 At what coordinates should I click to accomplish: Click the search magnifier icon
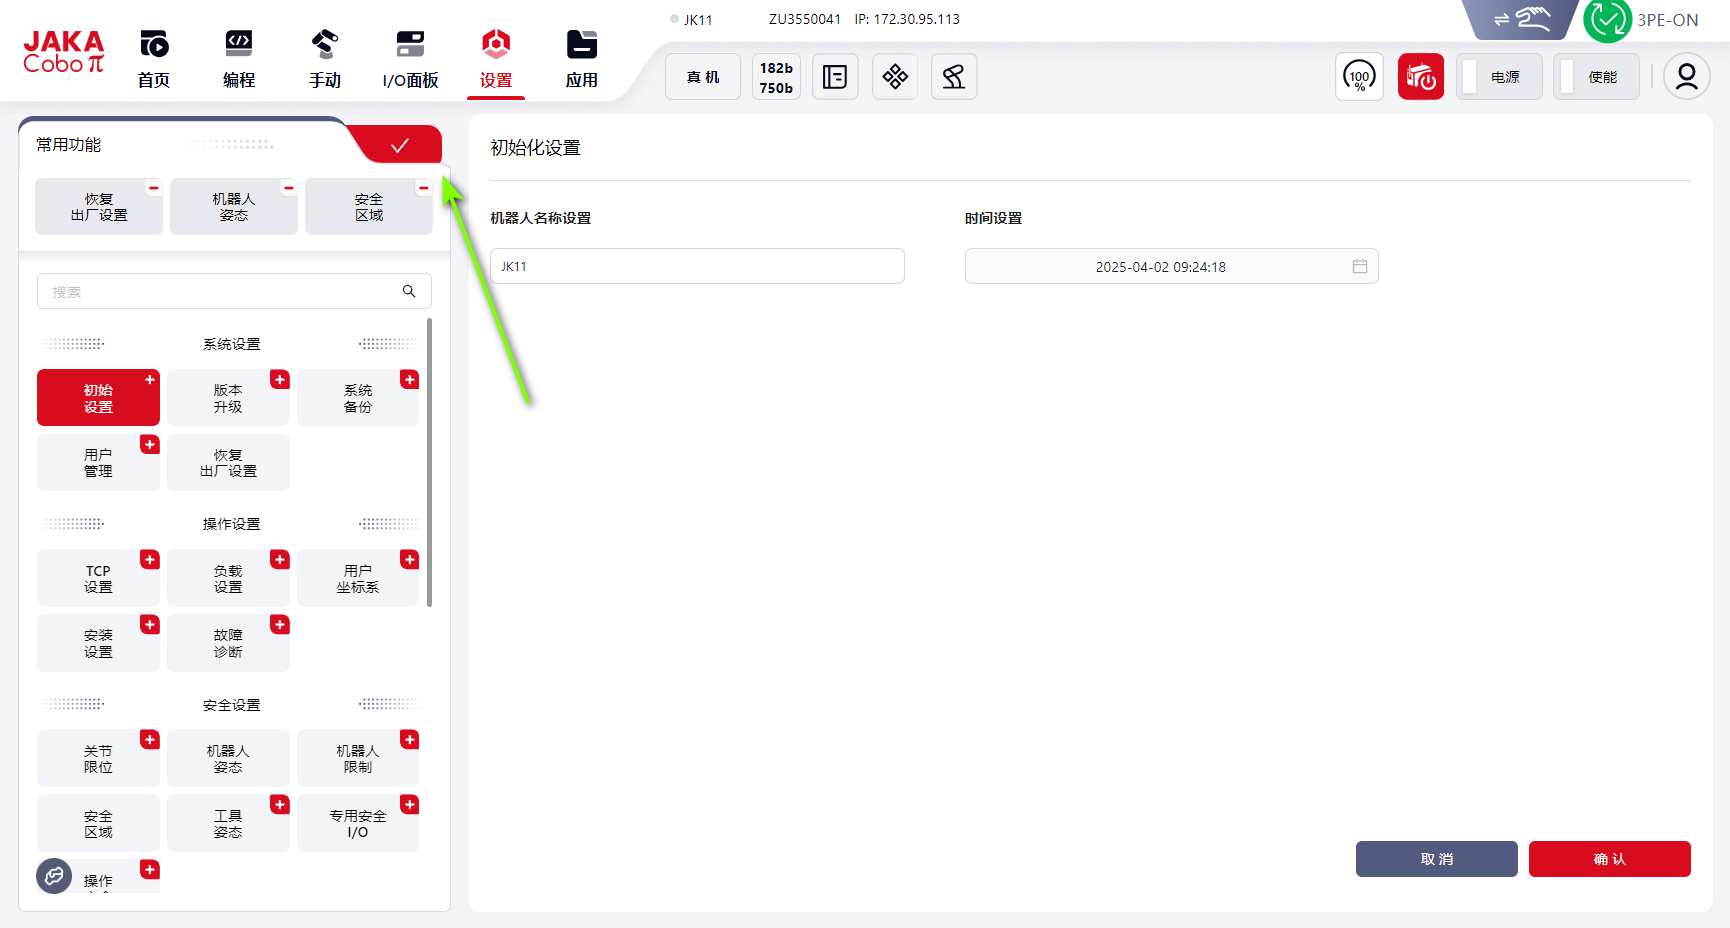(409, 291)
